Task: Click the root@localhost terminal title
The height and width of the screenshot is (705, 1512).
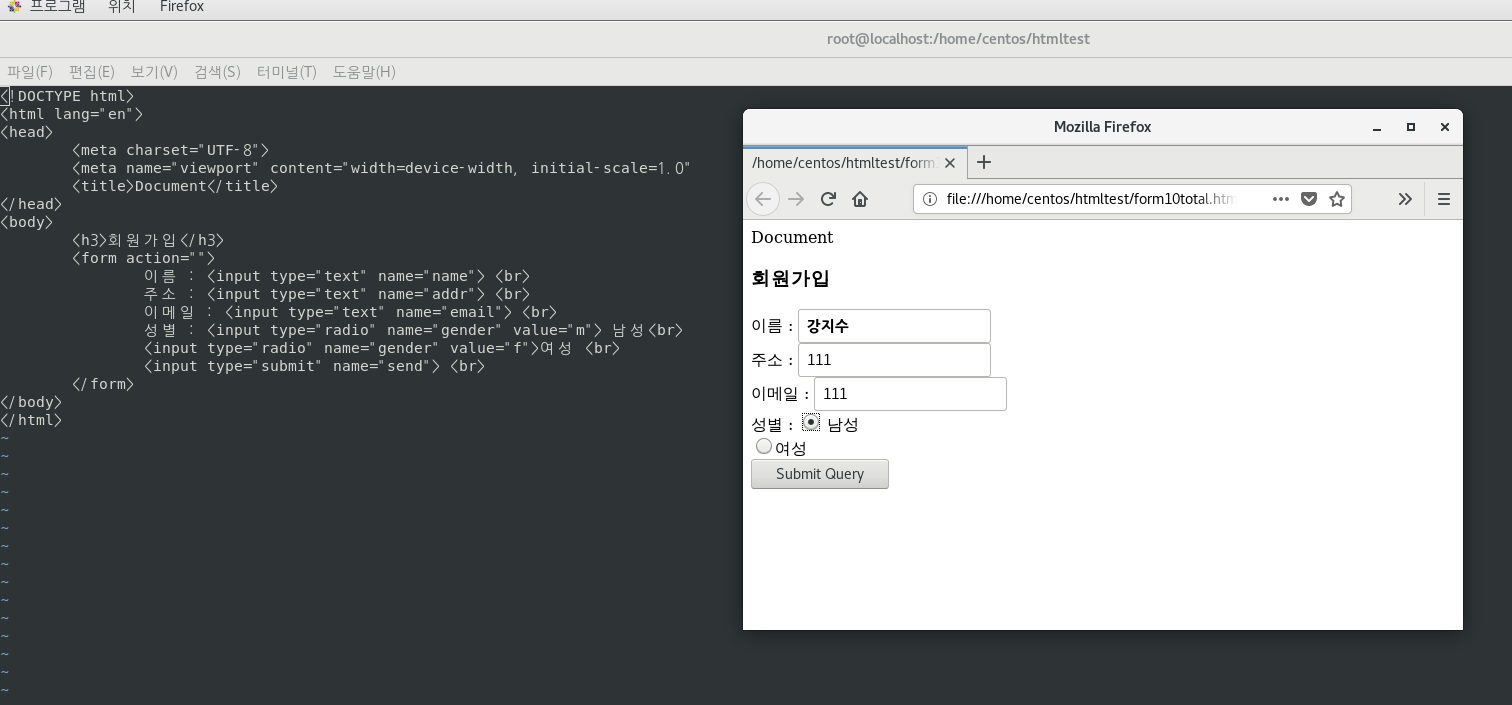Action: 958,39
